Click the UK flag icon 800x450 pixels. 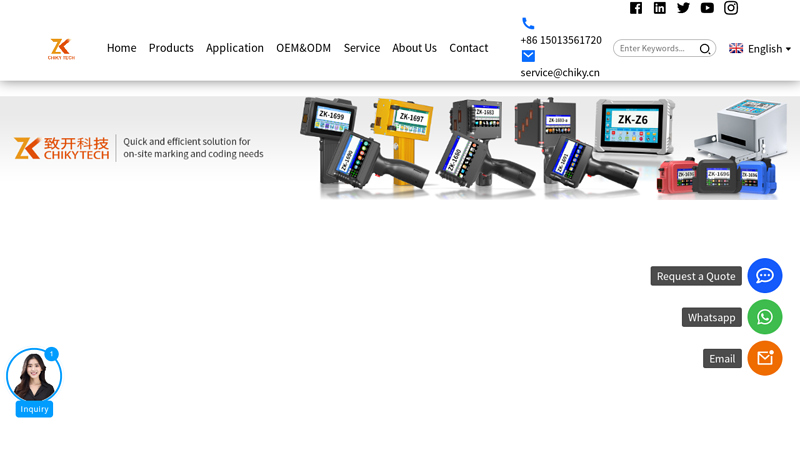point(736,48)
